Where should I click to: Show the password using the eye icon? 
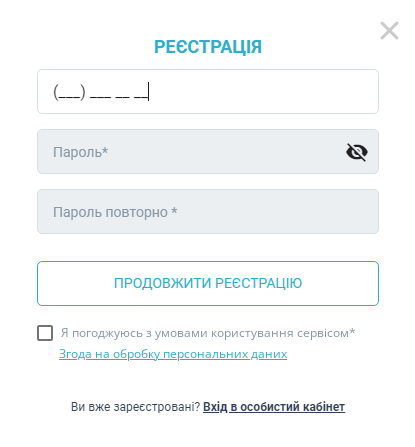pyautogui.click(x=357, y=152)
